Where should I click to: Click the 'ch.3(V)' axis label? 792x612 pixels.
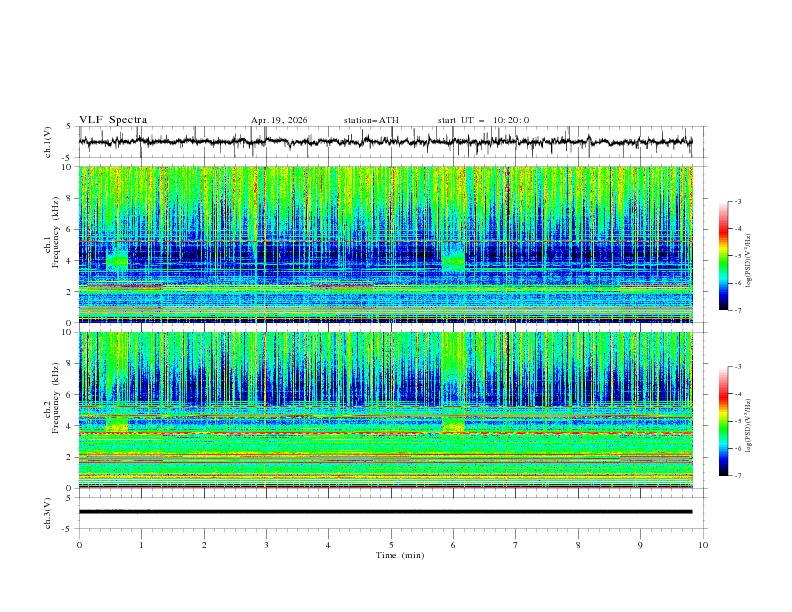coord(48,513)
